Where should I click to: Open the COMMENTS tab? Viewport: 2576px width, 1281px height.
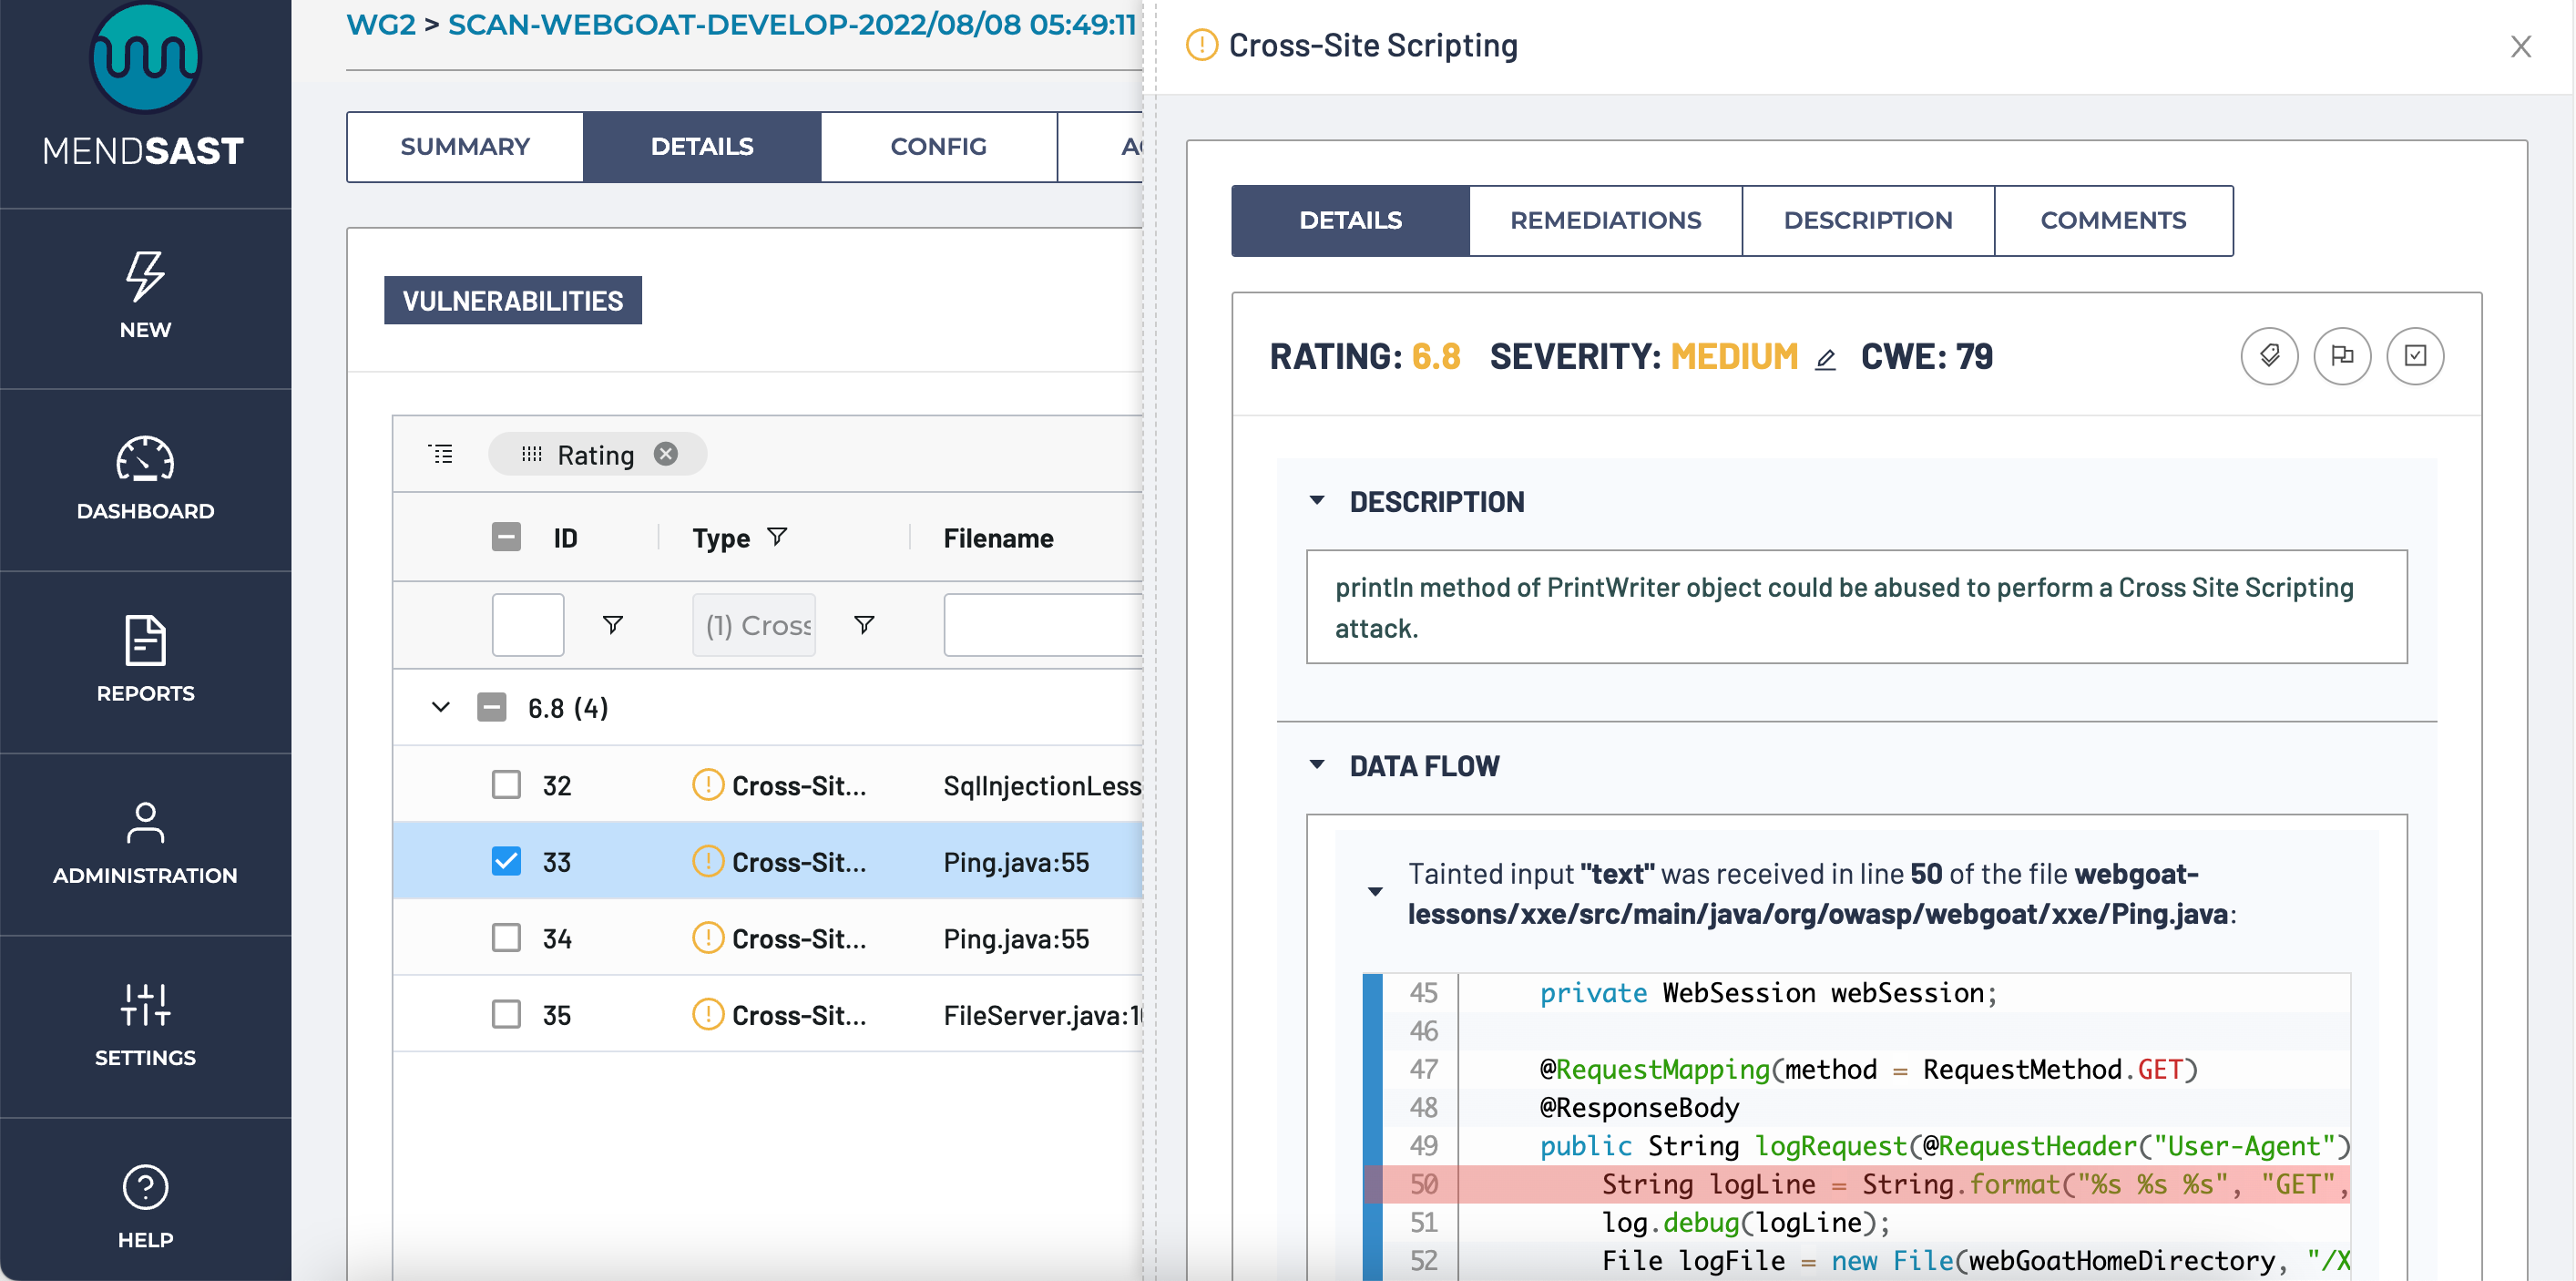2112,220
